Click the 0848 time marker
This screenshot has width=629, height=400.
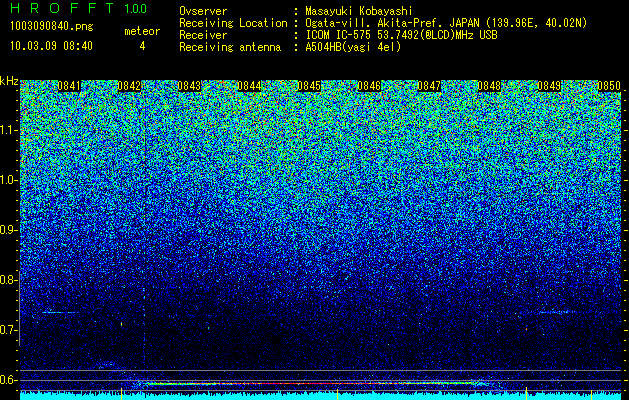point(489,86)
